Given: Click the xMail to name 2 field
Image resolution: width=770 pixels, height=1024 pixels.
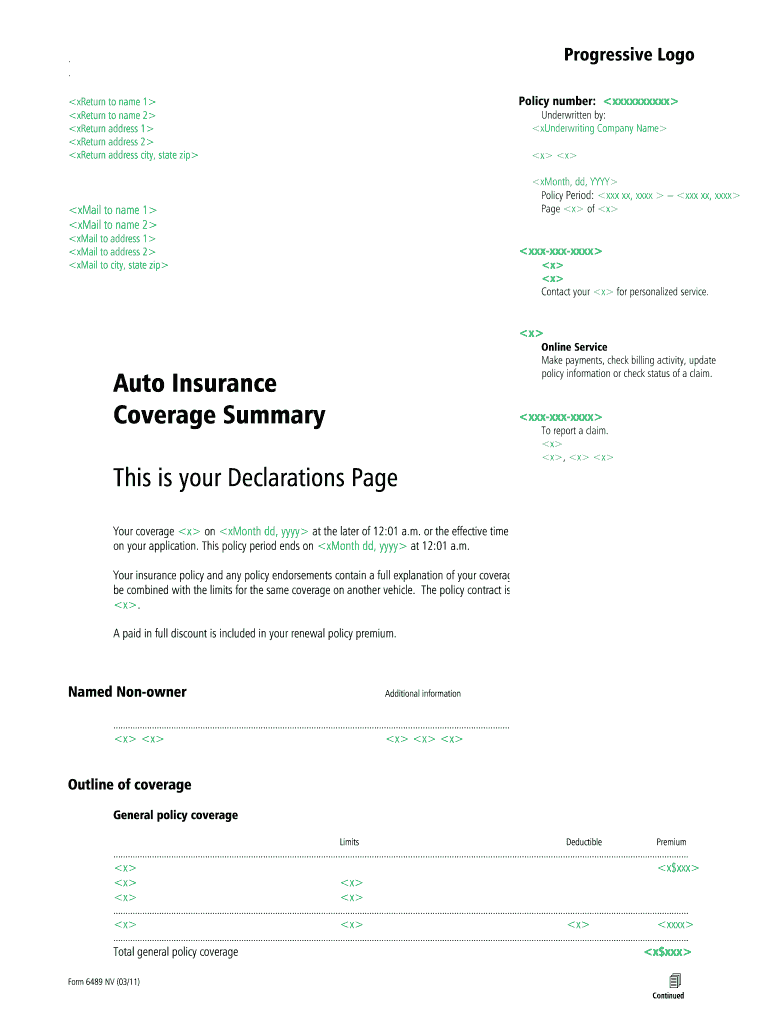Looking at the screenshot, I should (x=112, y=225).
